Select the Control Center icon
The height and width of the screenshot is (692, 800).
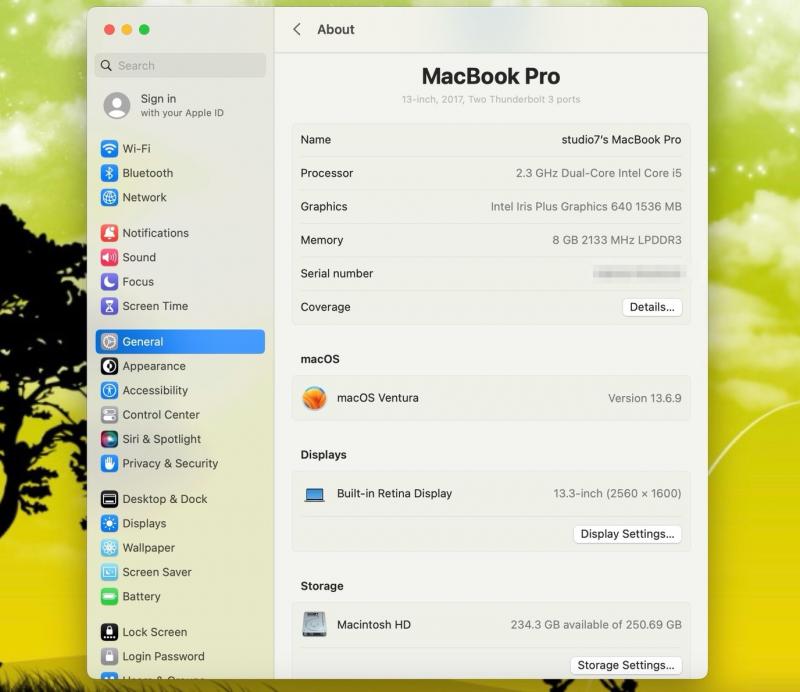point(109,415)
